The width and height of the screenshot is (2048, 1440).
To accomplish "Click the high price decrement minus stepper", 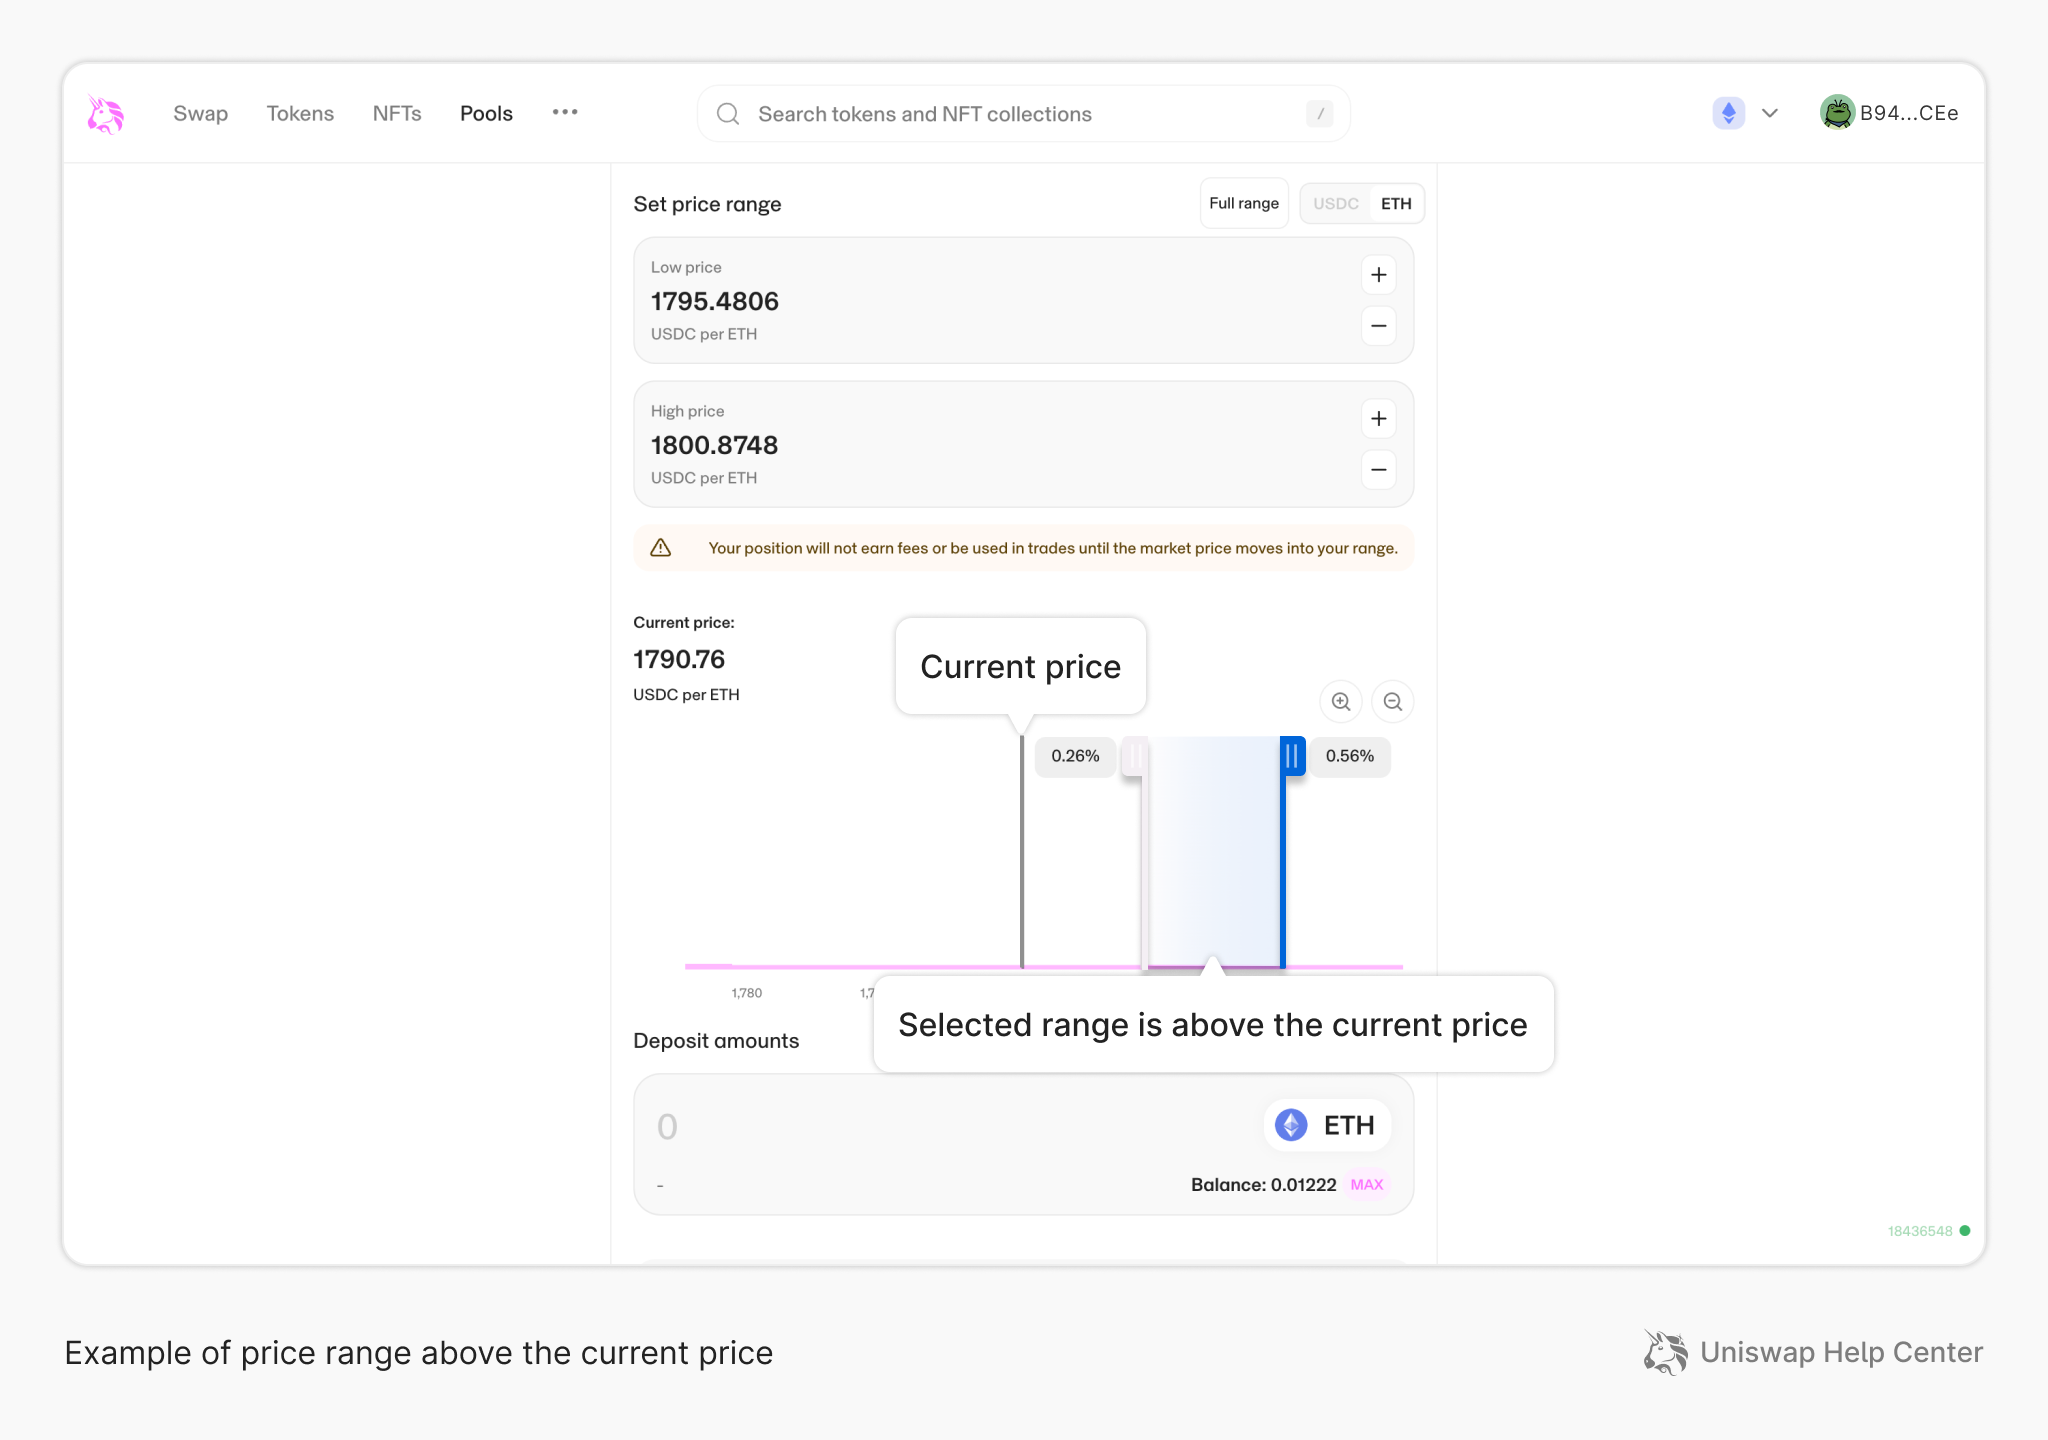I will coord(1378,469).
